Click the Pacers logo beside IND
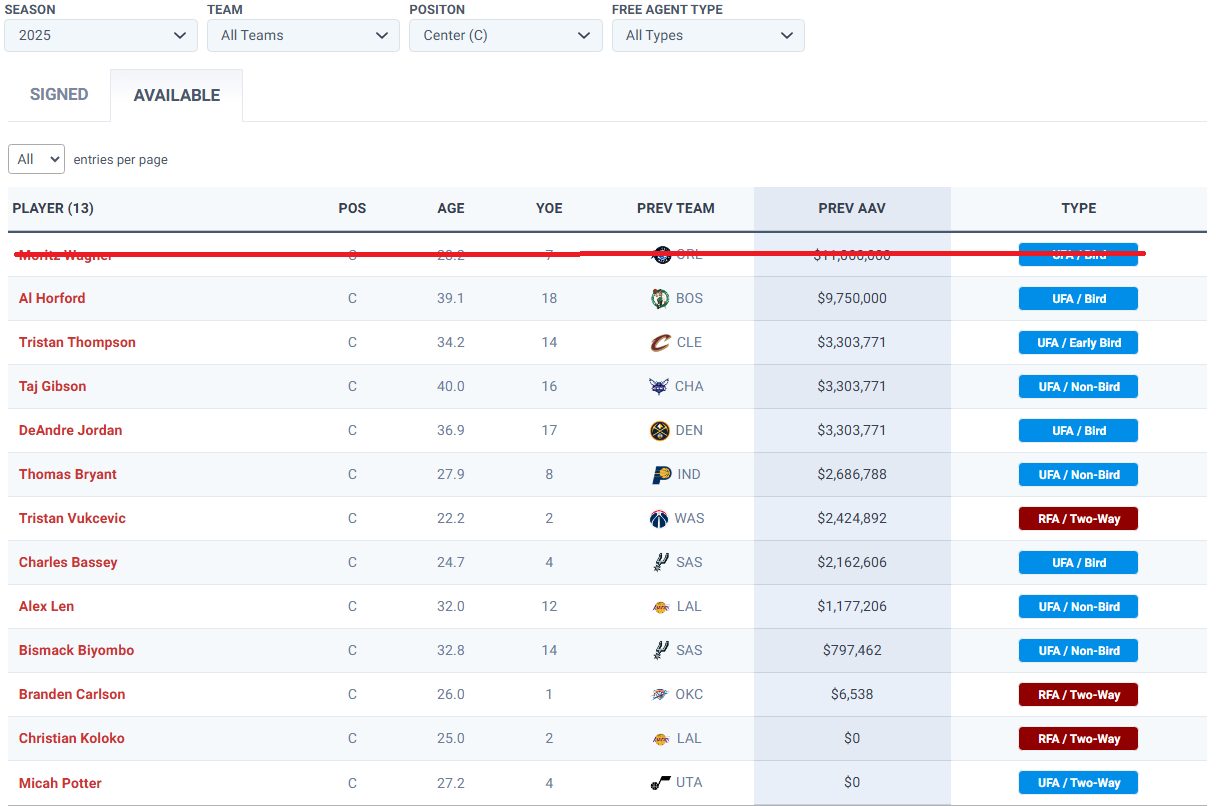The image size is (1217, 806). click(660, 474)
